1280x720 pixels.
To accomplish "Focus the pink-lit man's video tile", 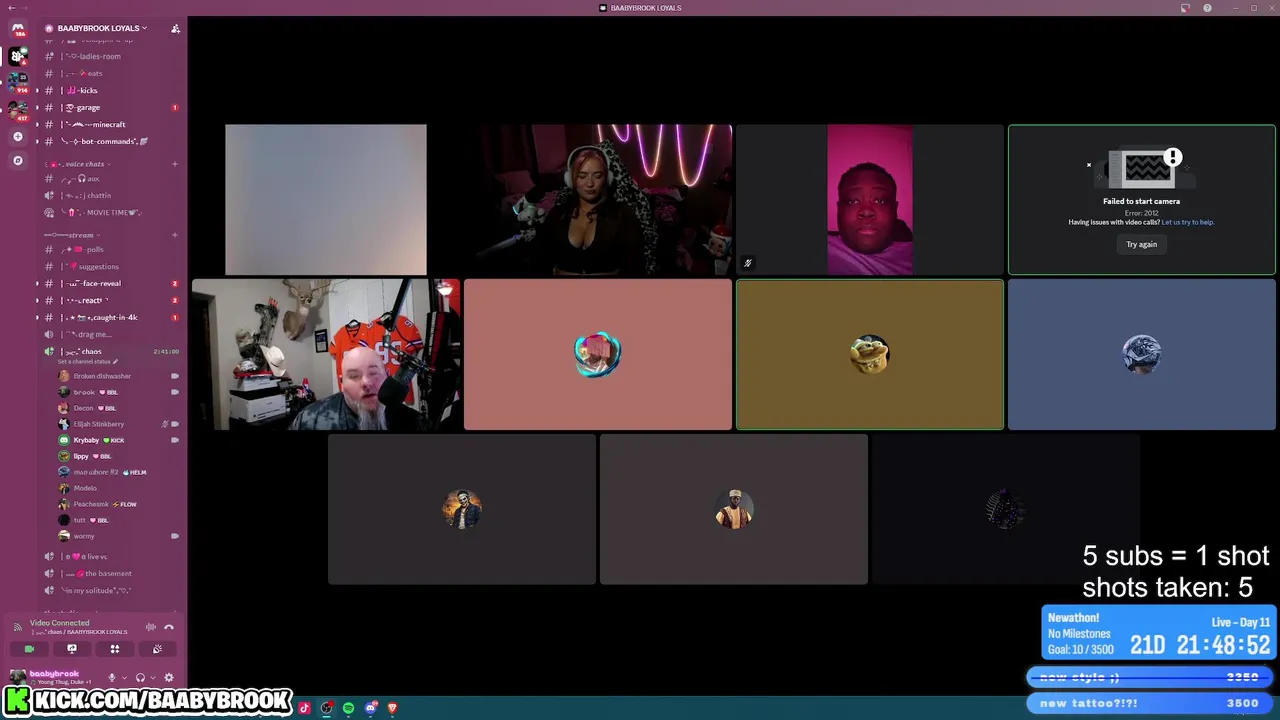I will (x=870, y=199).
